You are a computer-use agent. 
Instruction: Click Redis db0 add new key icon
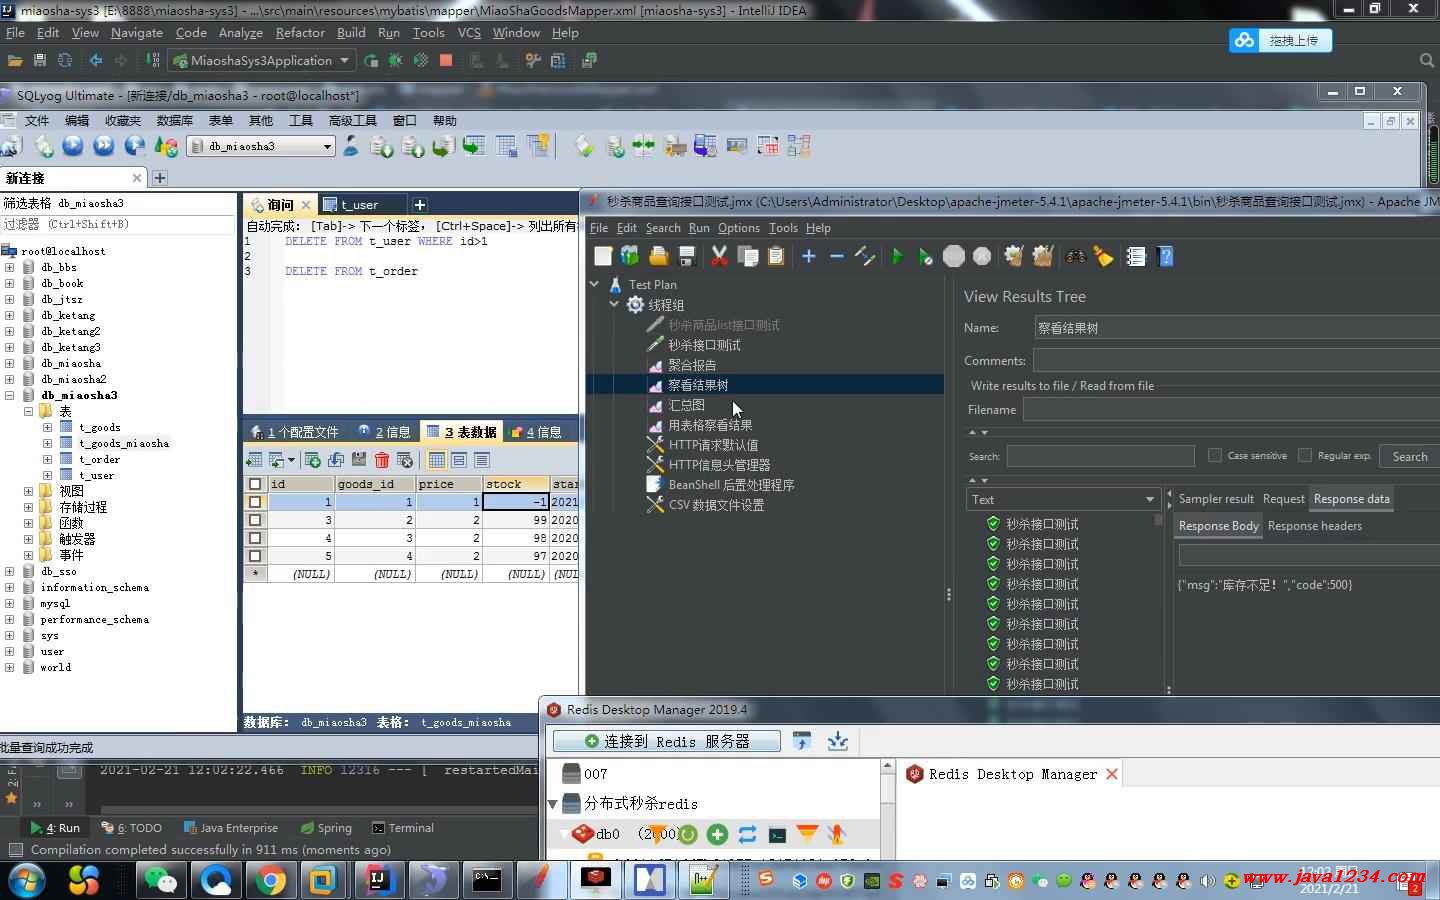717,834
